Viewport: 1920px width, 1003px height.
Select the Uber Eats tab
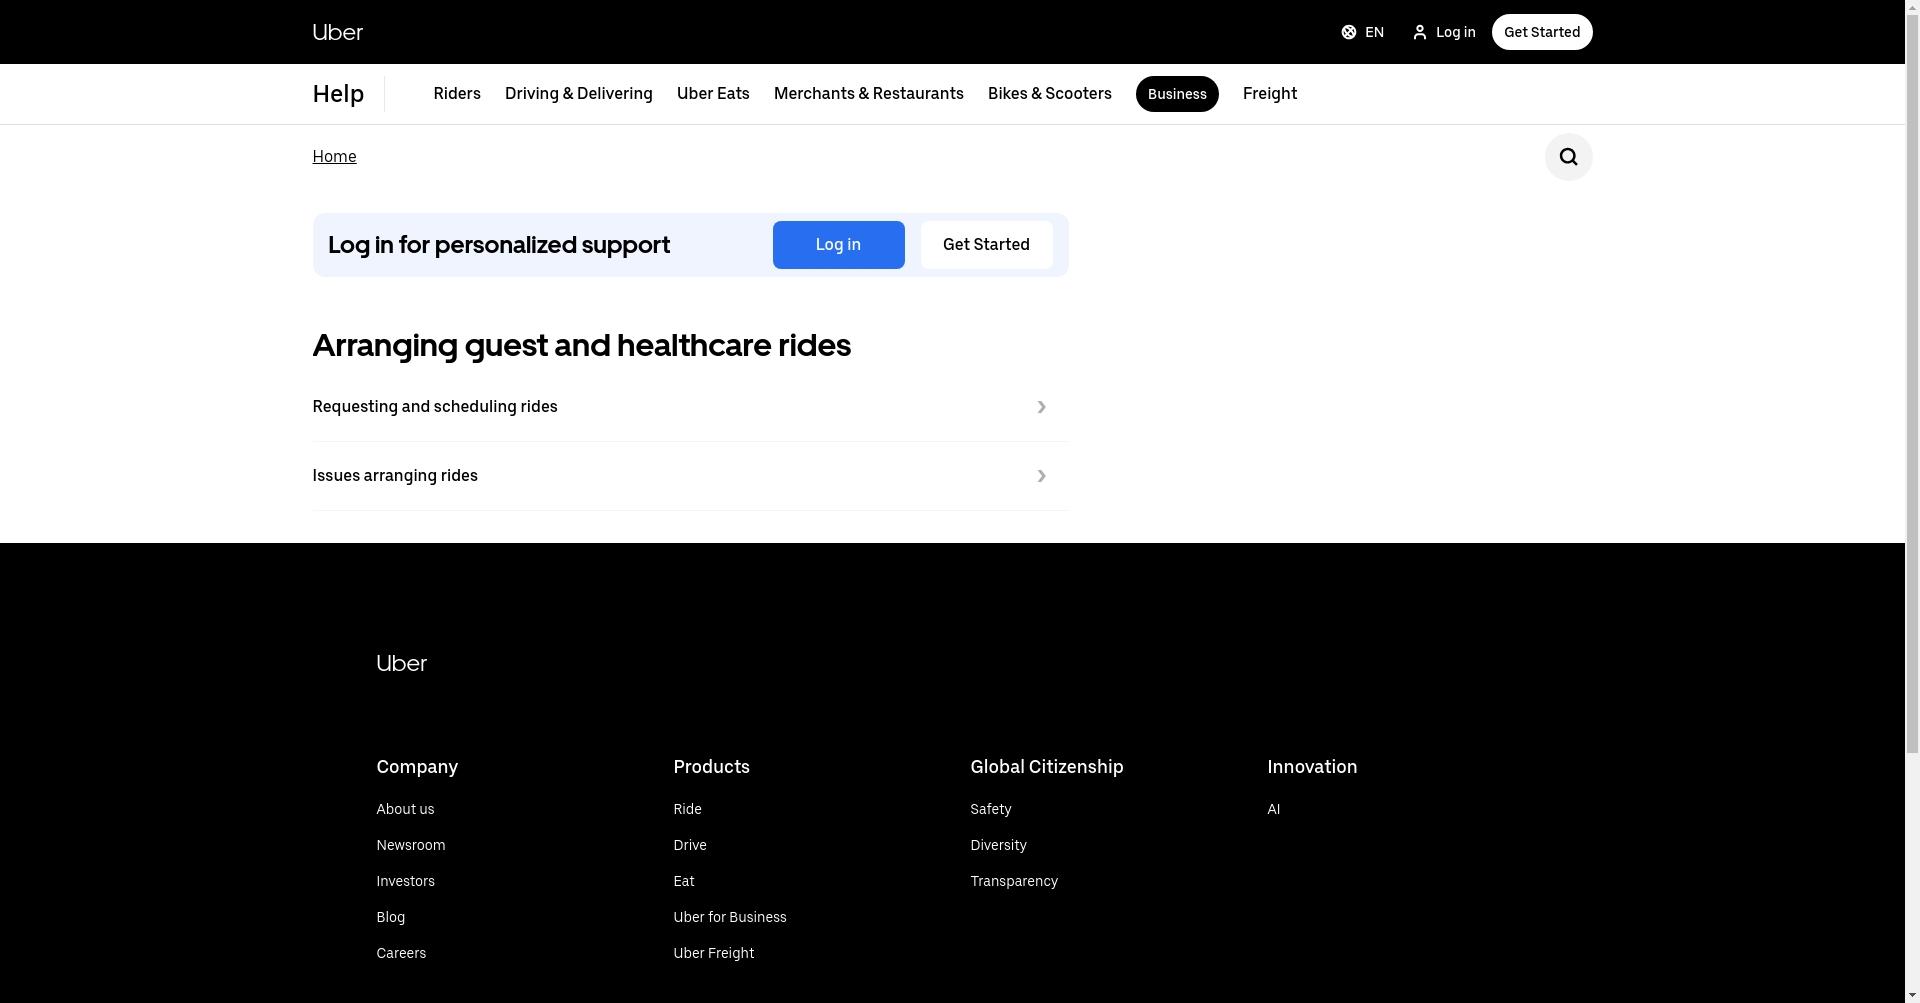click(713, 94)
